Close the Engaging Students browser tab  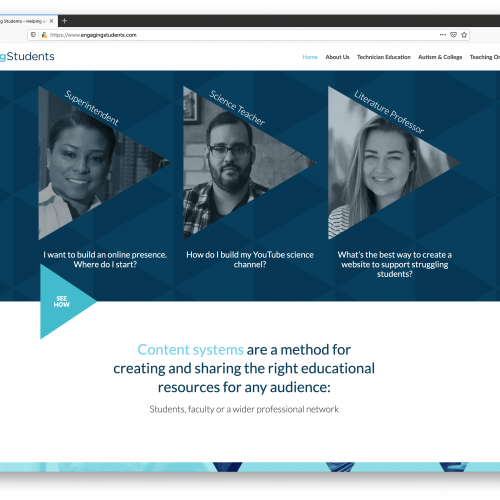(x=51, y=21)
